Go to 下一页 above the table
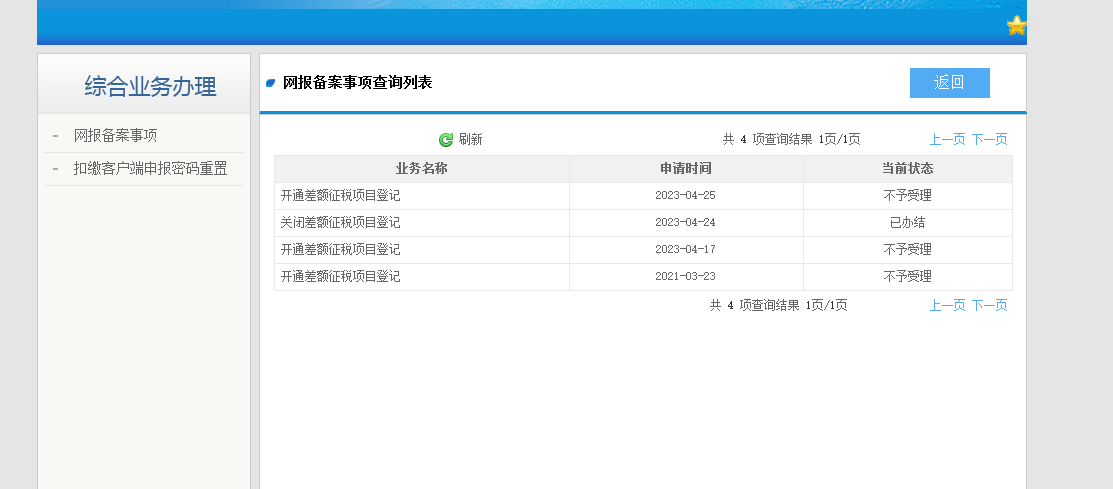 pyautogui.click(x=989, y=140)
